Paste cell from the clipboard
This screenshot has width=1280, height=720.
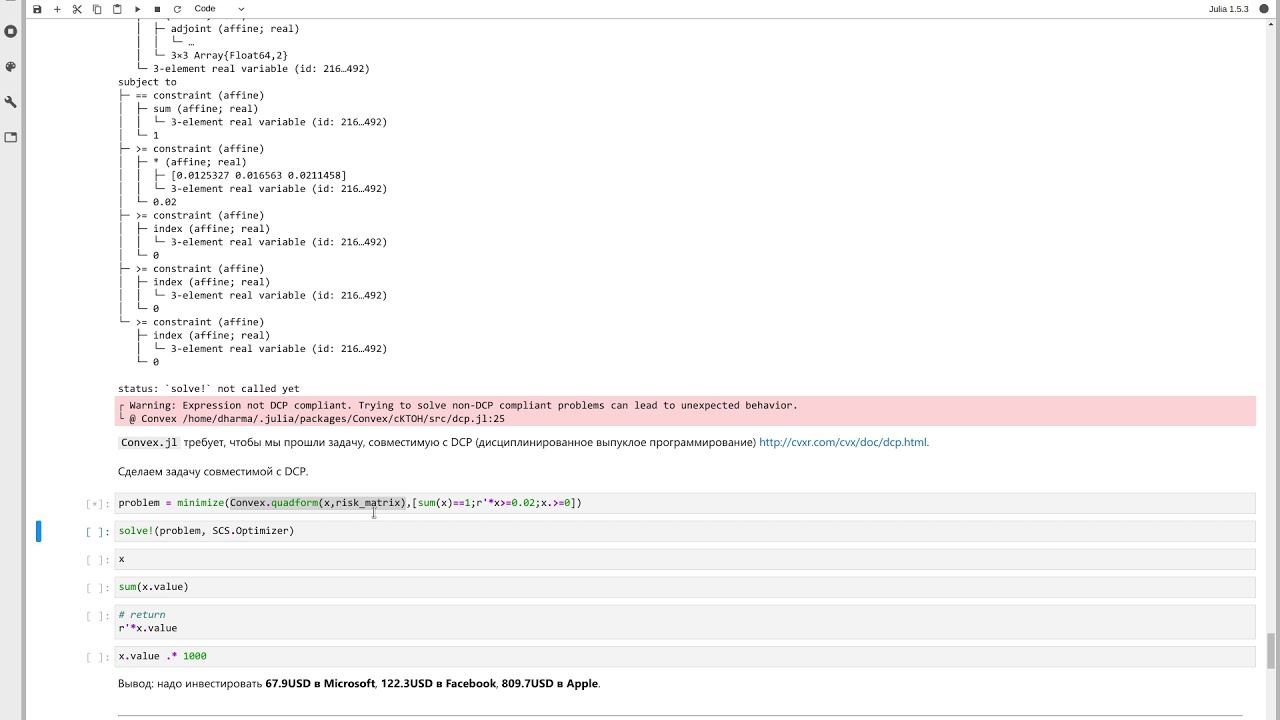(x=117, y=9)
